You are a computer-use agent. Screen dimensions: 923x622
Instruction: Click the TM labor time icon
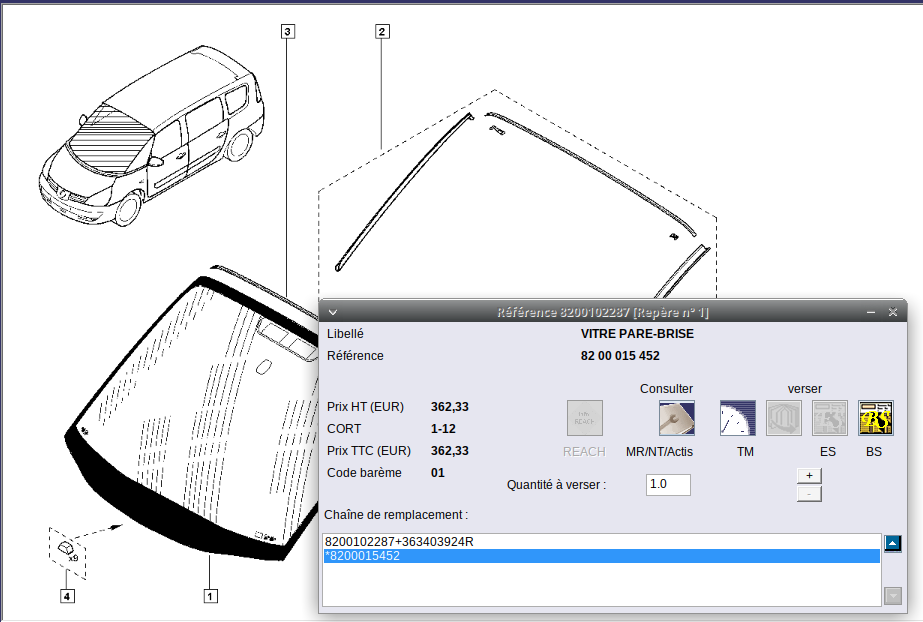click(737, 418)
